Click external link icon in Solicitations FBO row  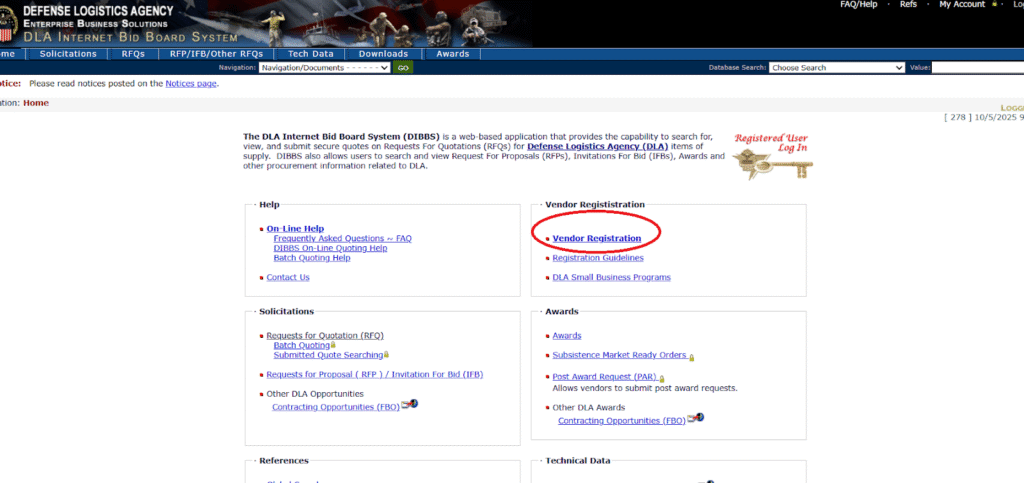409,406
